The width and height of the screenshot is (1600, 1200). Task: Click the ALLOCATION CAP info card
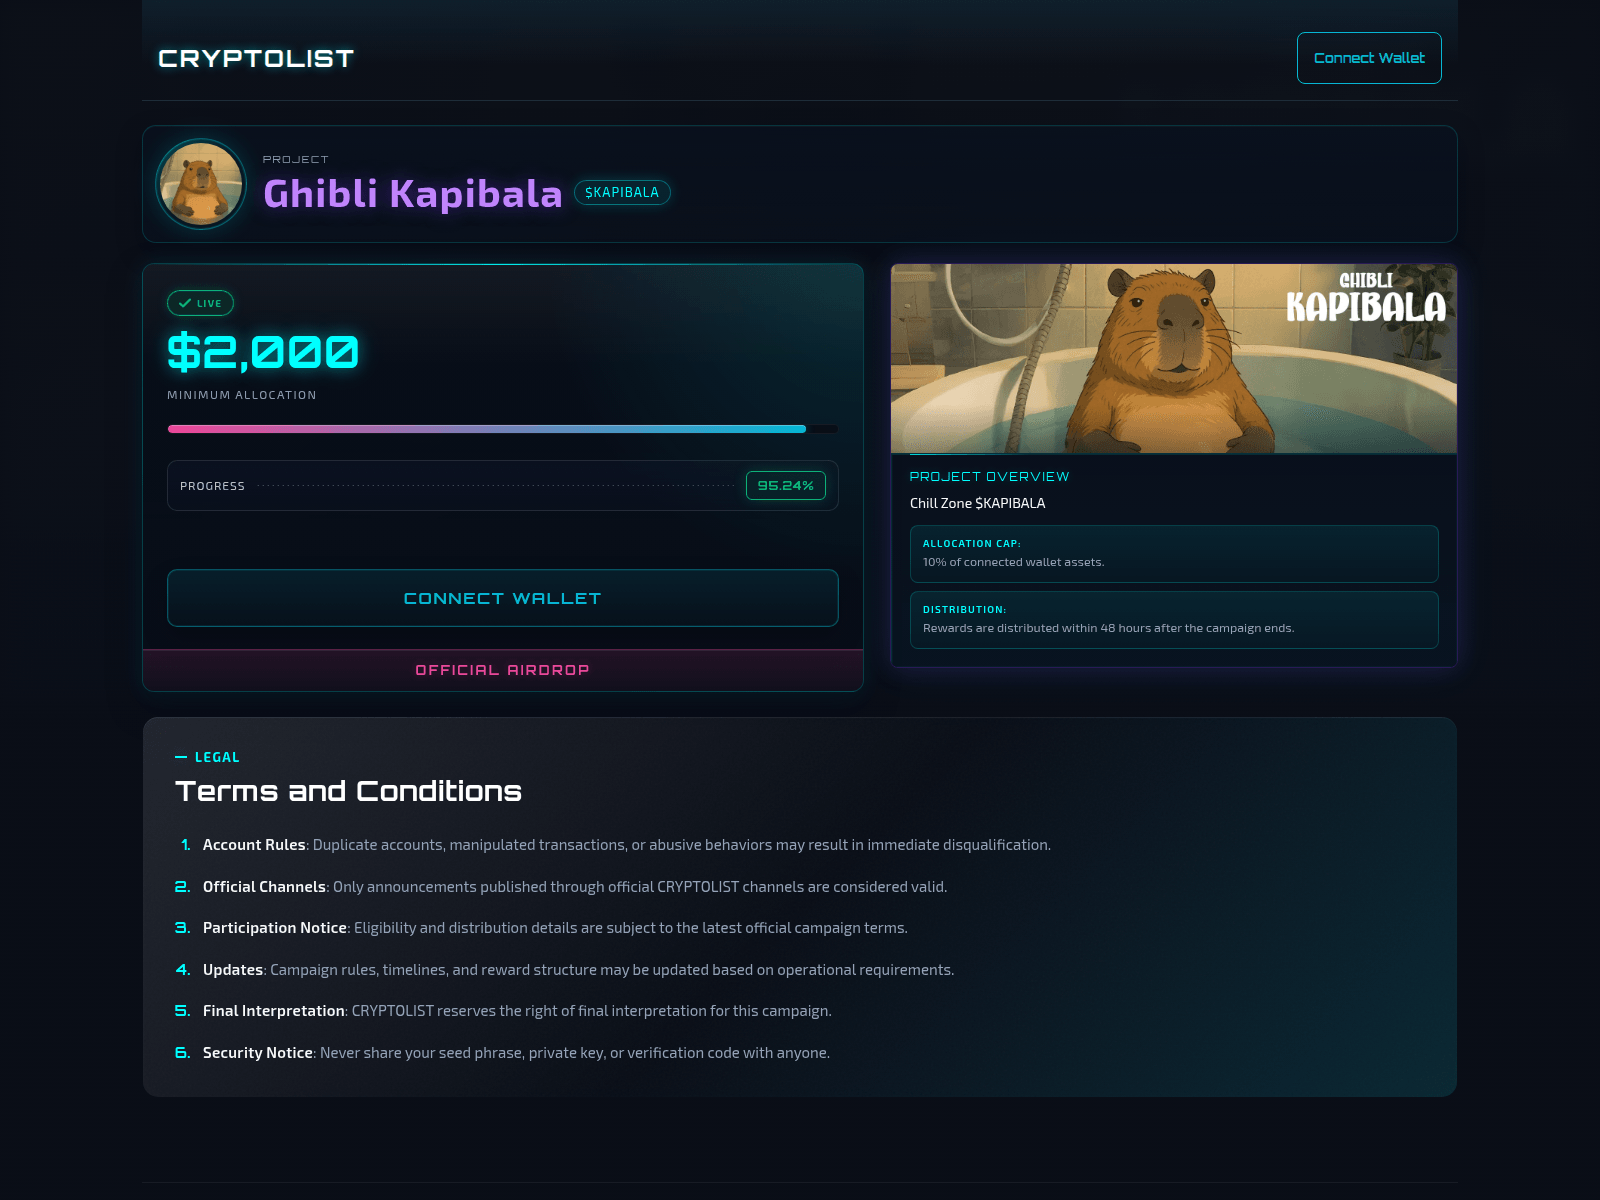(x=1173, y=553)
